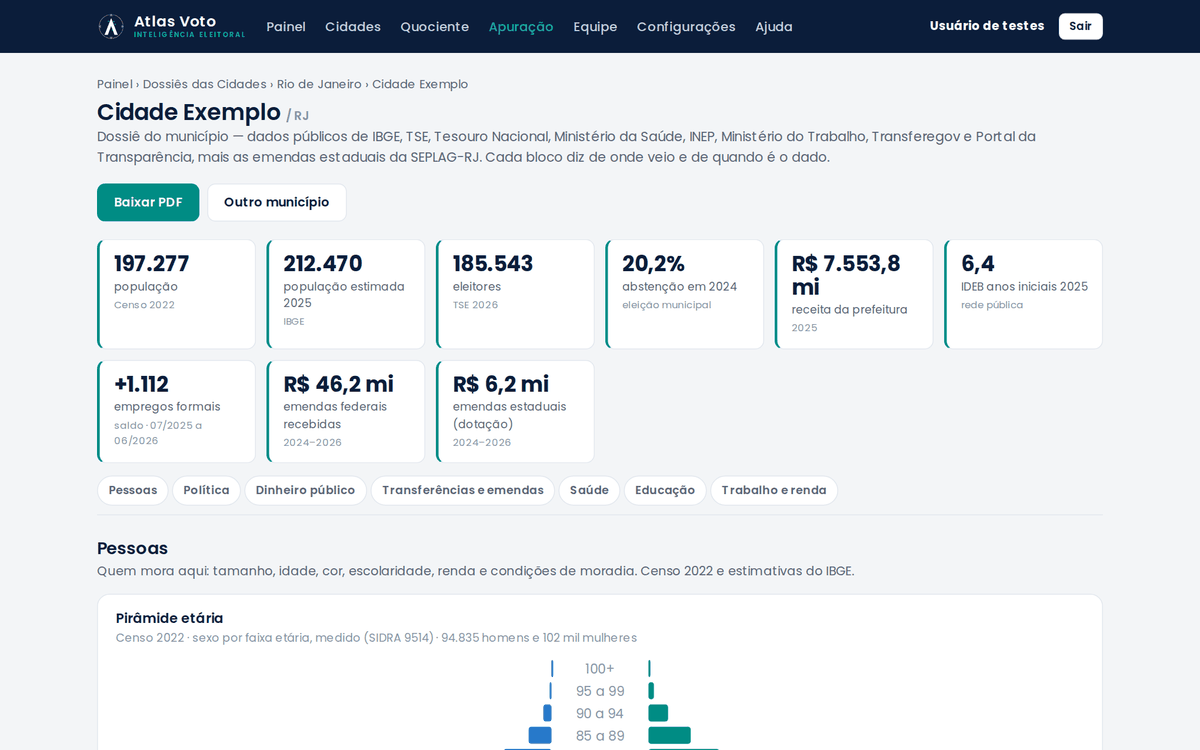Viewport: 1200px width, 750px height.
Task: Follow the Painel breadcrumb link
Action: pos(115,84)
